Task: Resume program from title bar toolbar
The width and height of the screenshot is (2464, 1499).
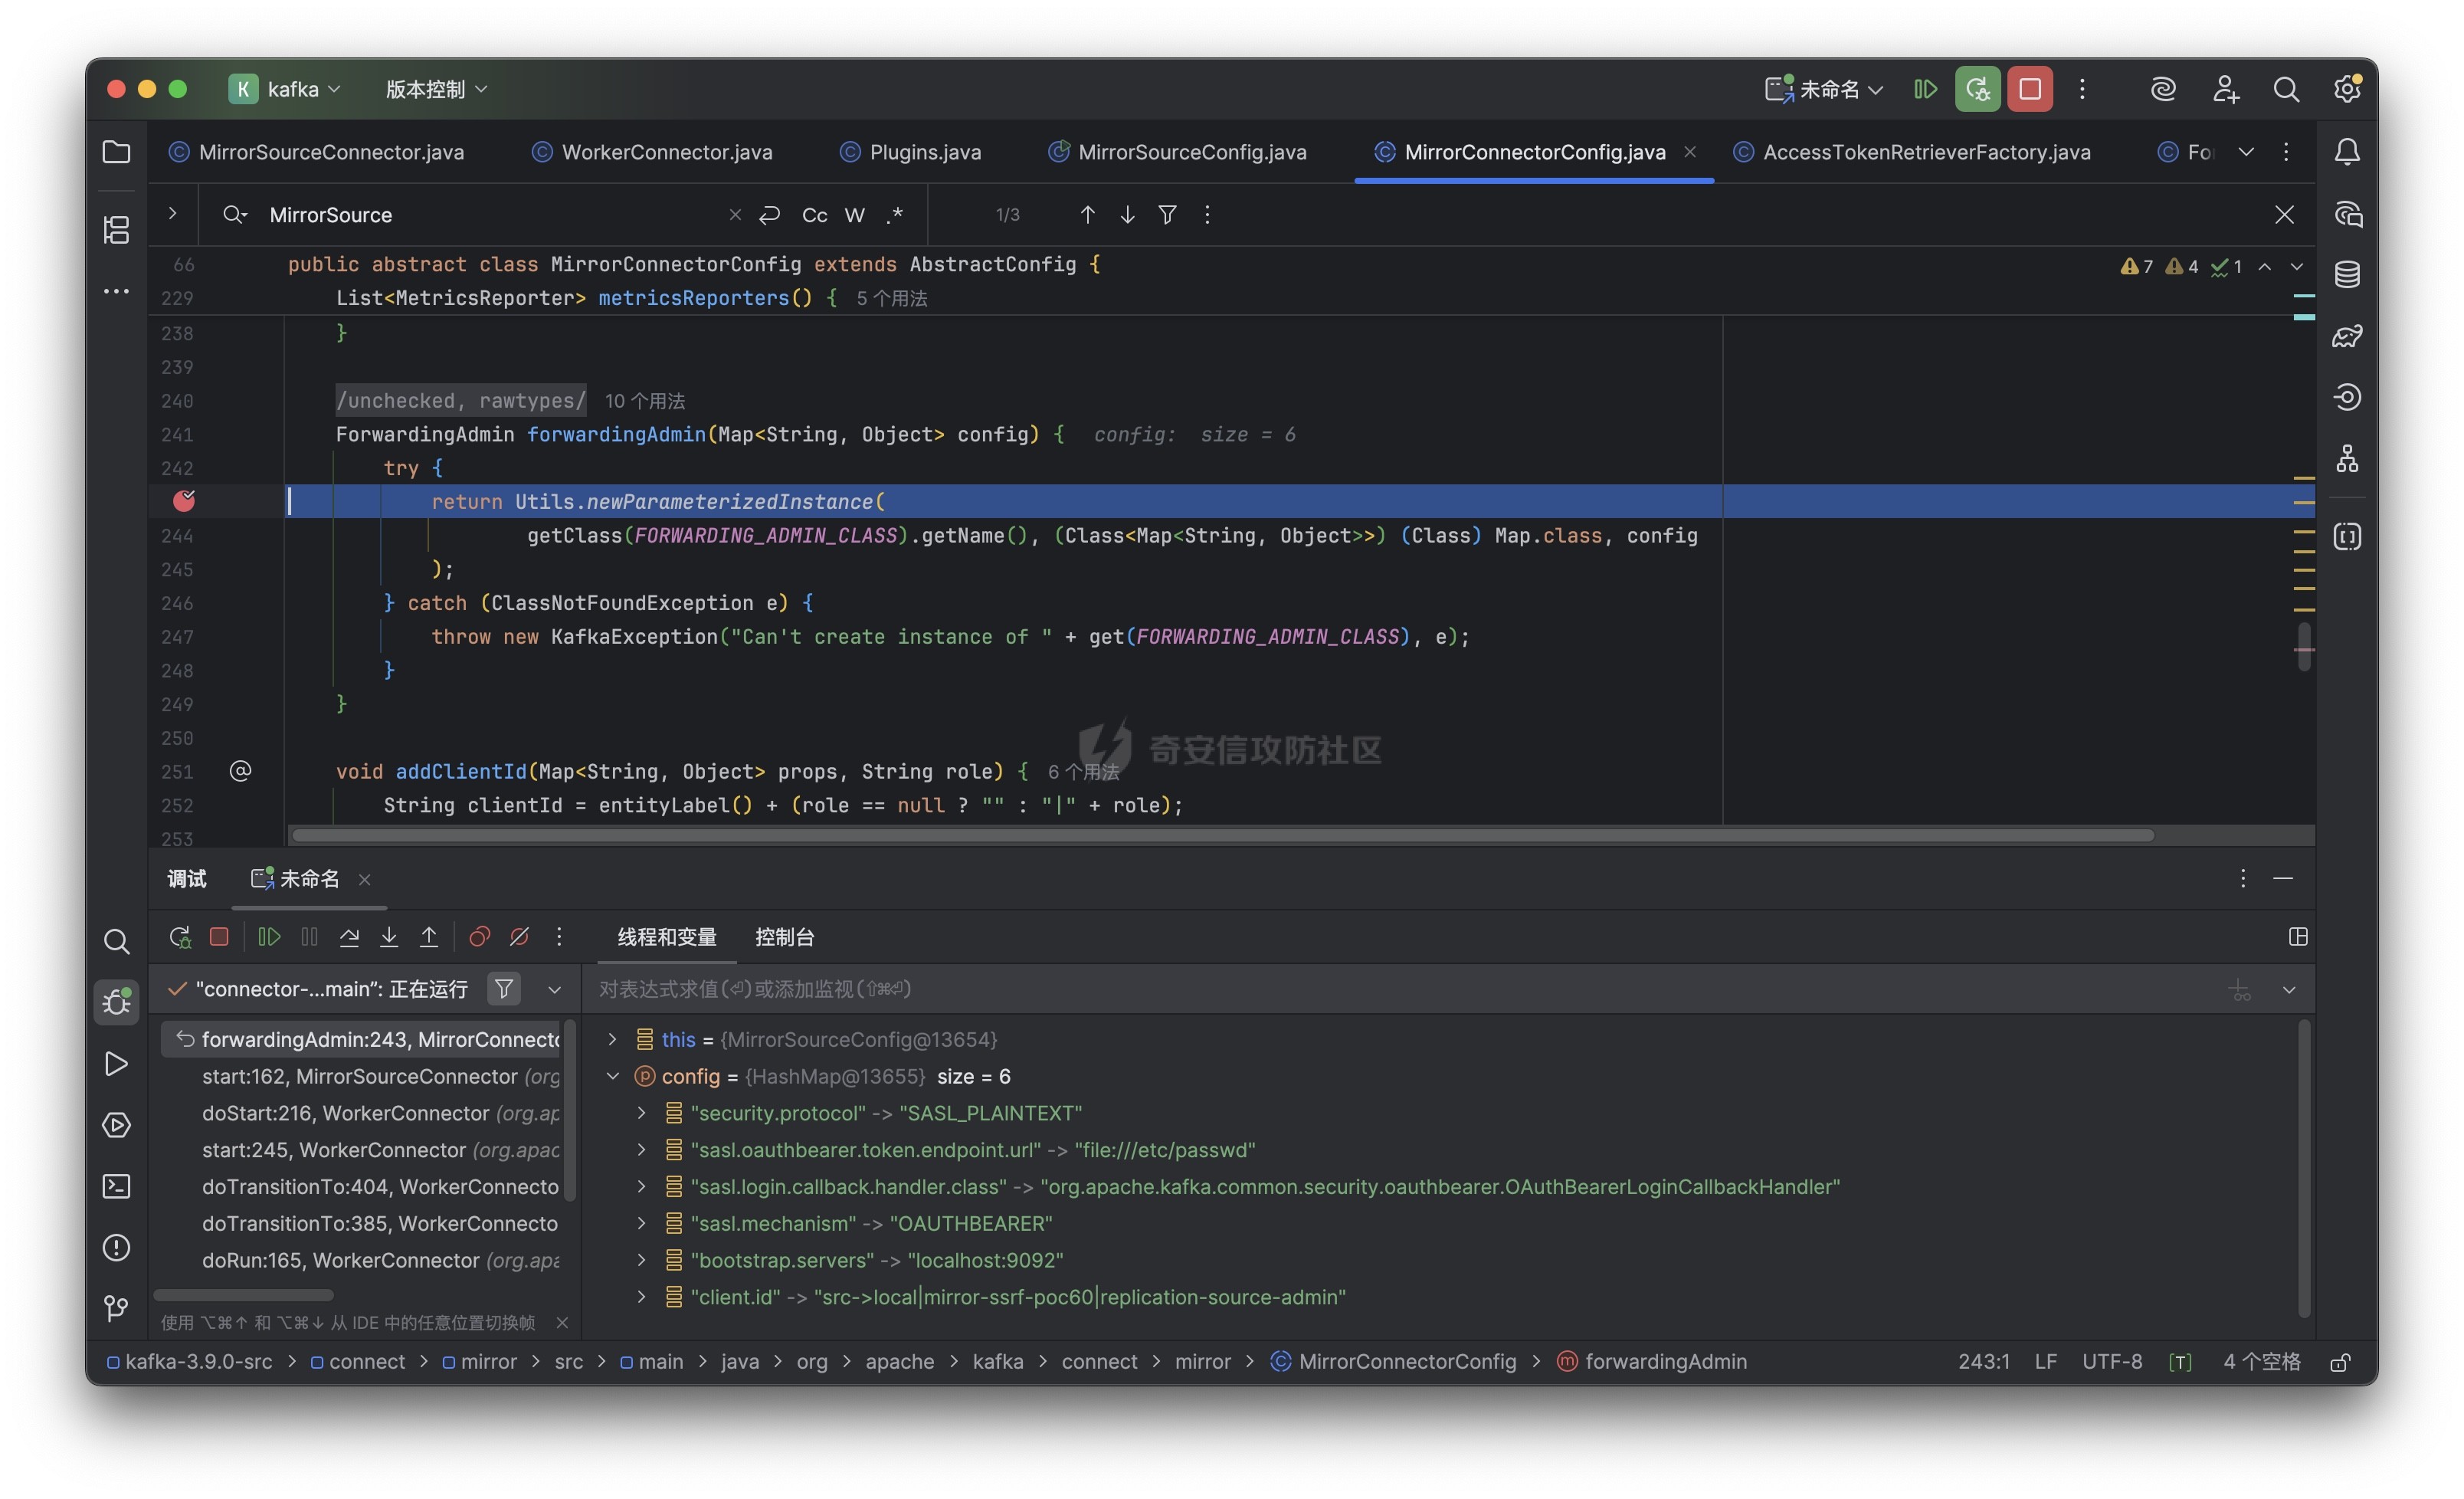Action: (x=1925, y=89)
